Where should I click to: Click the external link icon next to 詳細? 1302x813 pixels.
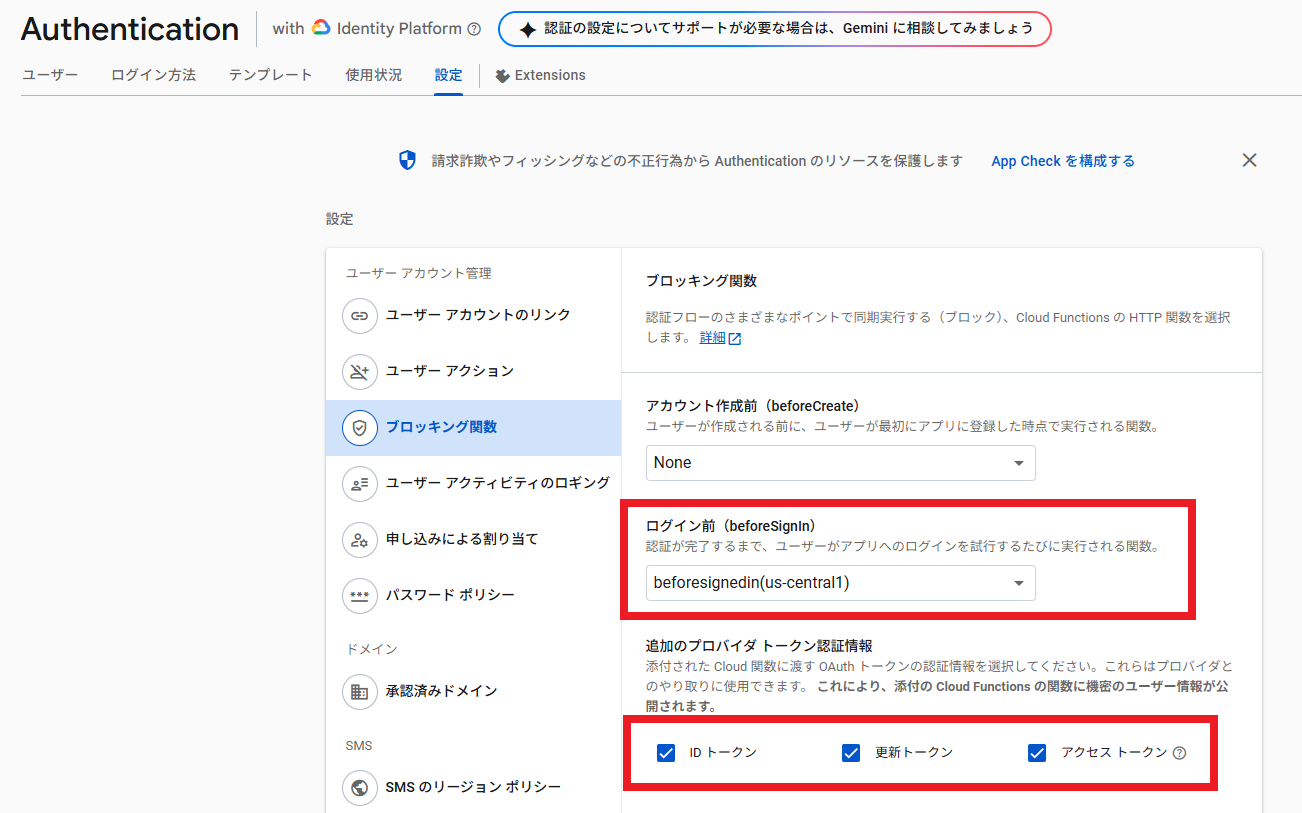[x=735, y=338]
